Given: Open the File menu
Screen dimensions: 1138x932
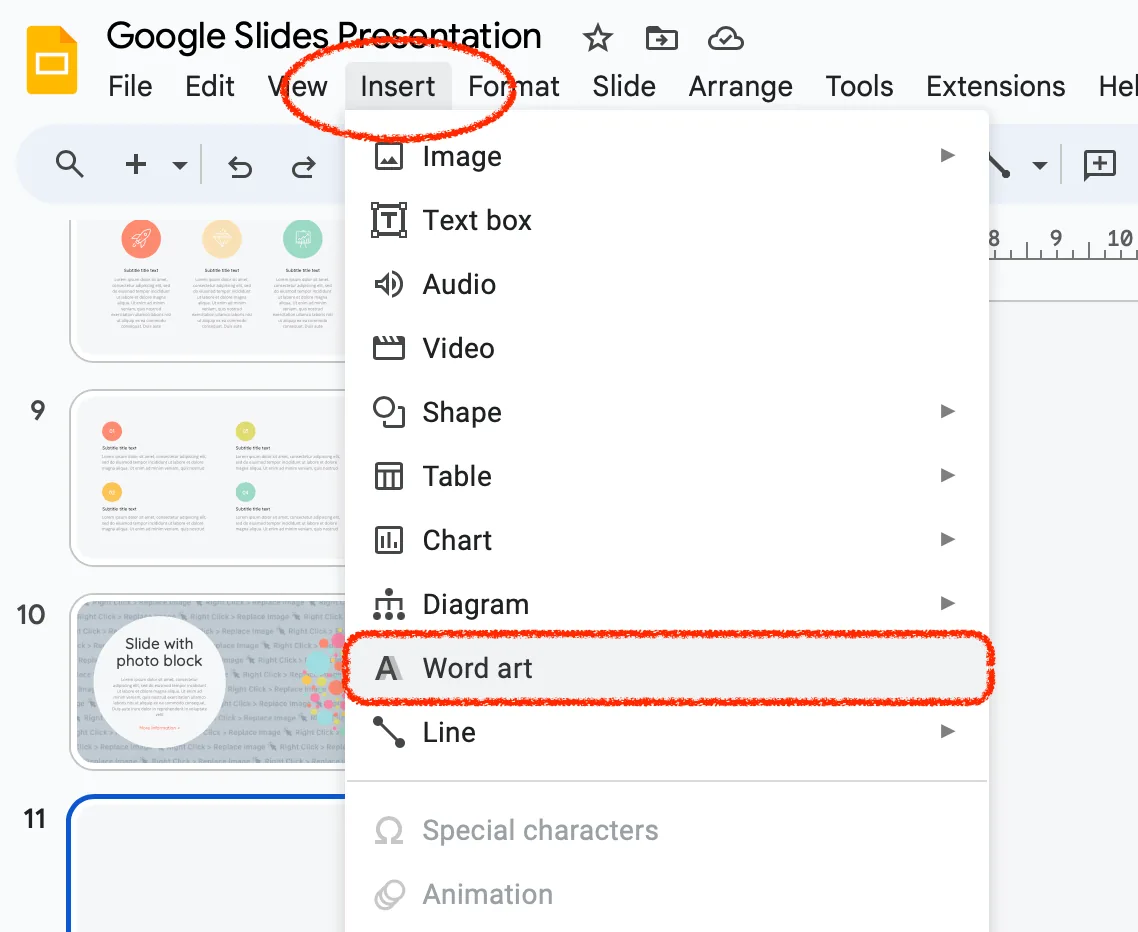Looking at the screenshot, I should (x=130, y=86).
